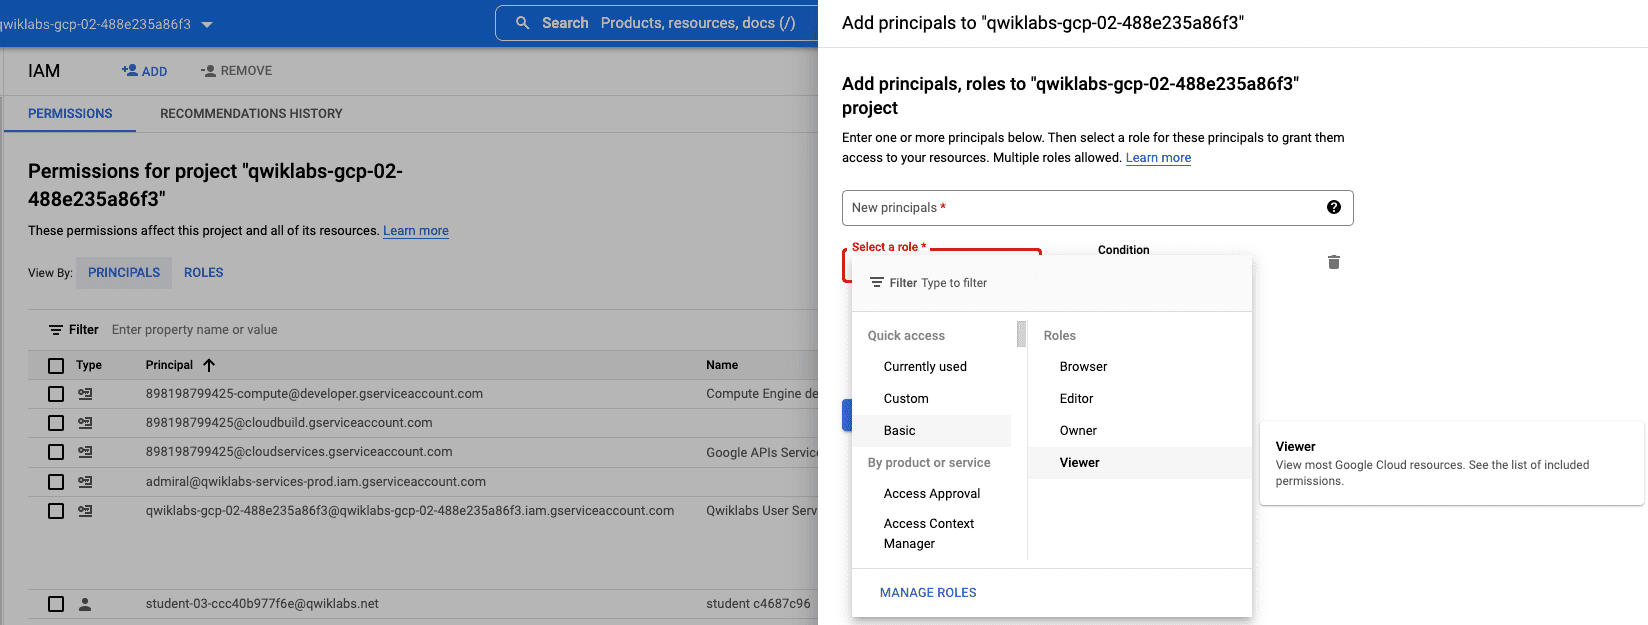Click the Remove person icon in IAM toolbar

208,71
